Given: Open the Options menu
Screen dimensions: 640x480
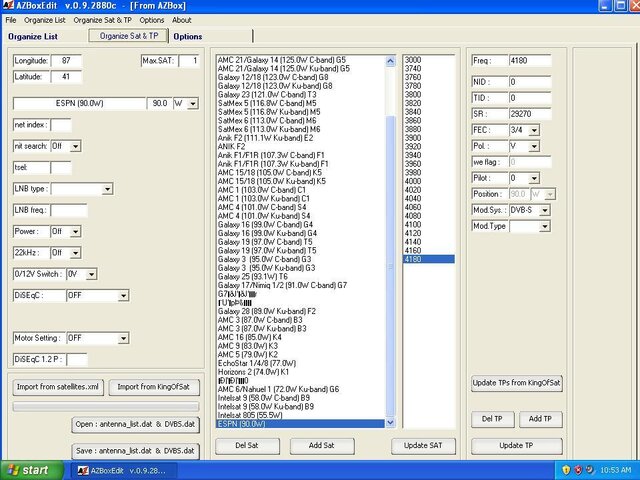Looking at the screenshot, I should pyautogui.click(x=151, y=20).
